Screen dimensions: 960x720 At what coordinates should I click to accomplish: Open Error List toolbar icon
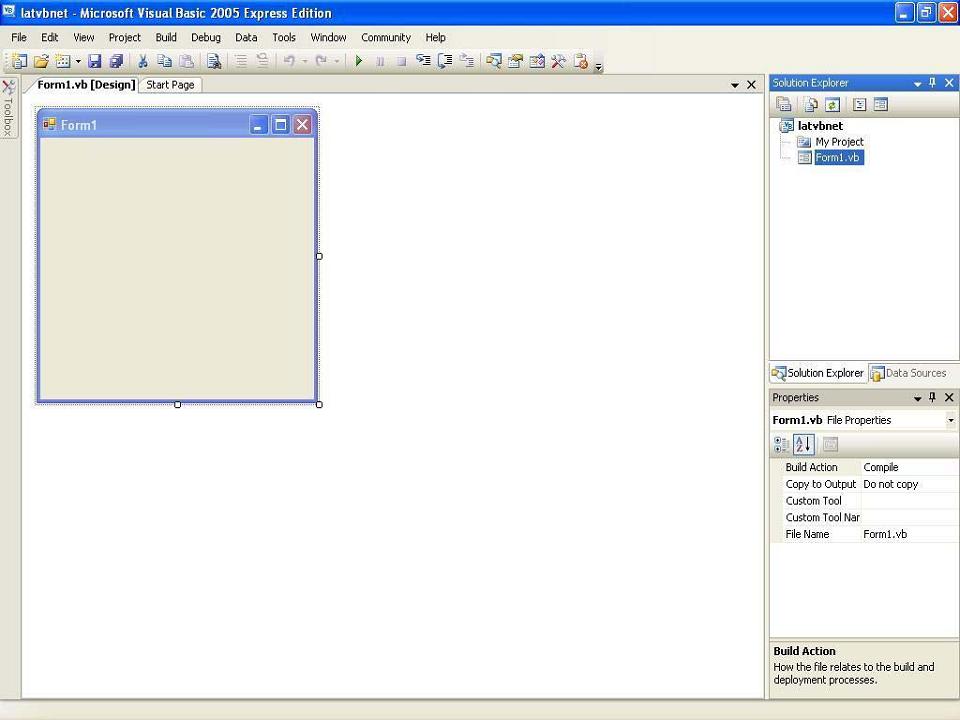(x=580, y=61)
